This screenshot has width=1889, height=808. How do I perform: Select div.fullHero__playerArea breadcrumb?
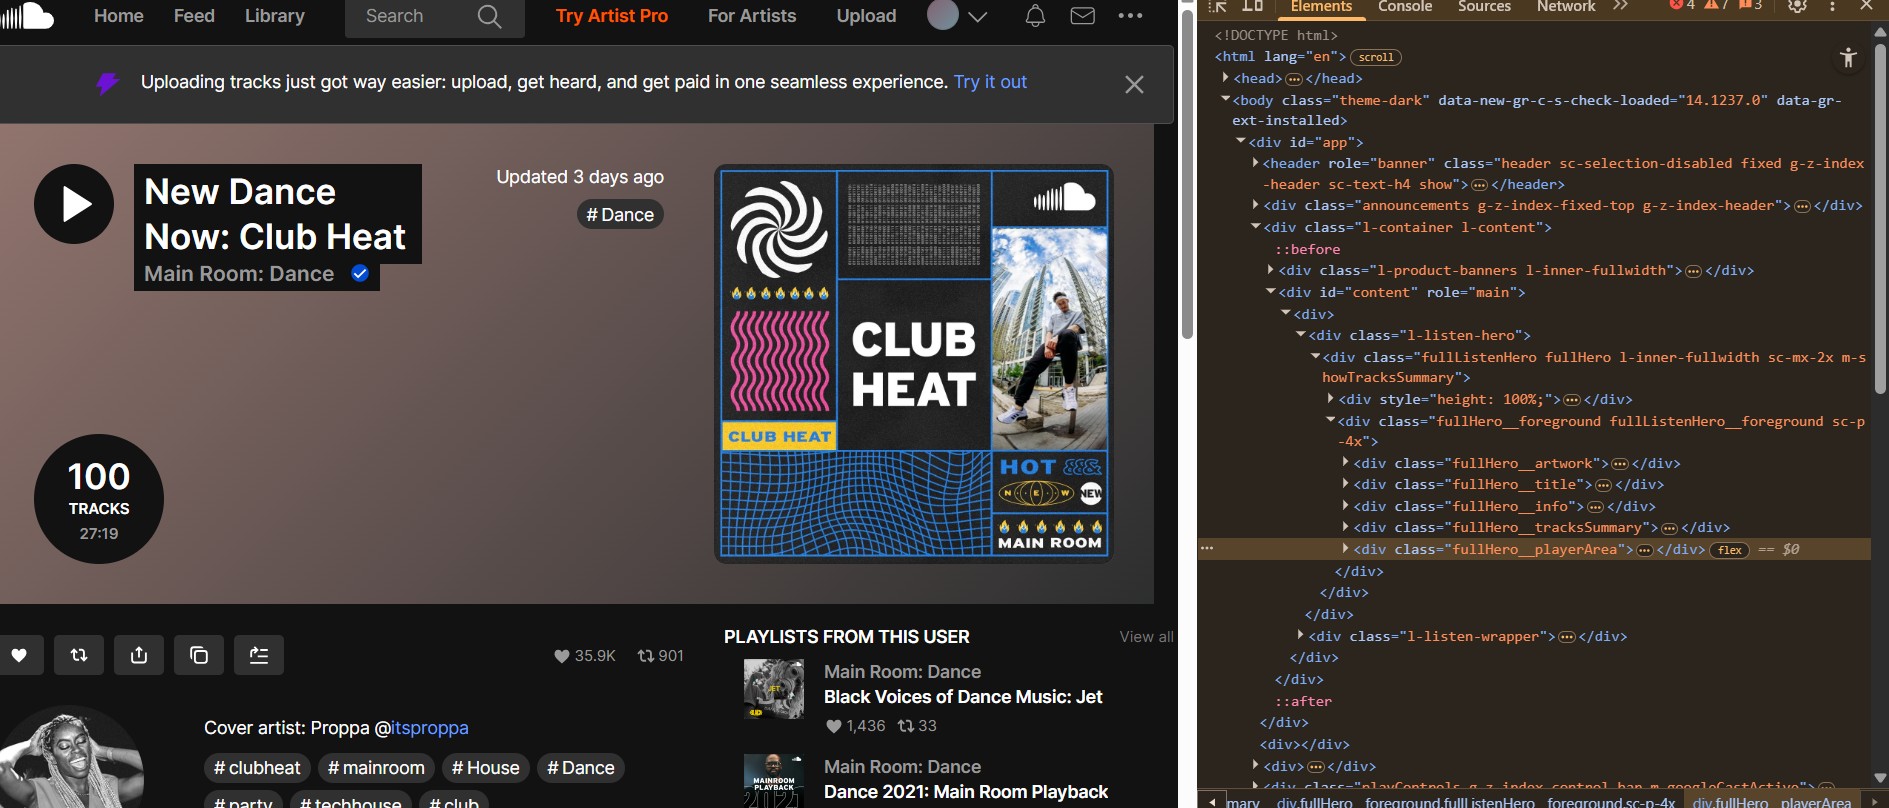[1771, 802]
